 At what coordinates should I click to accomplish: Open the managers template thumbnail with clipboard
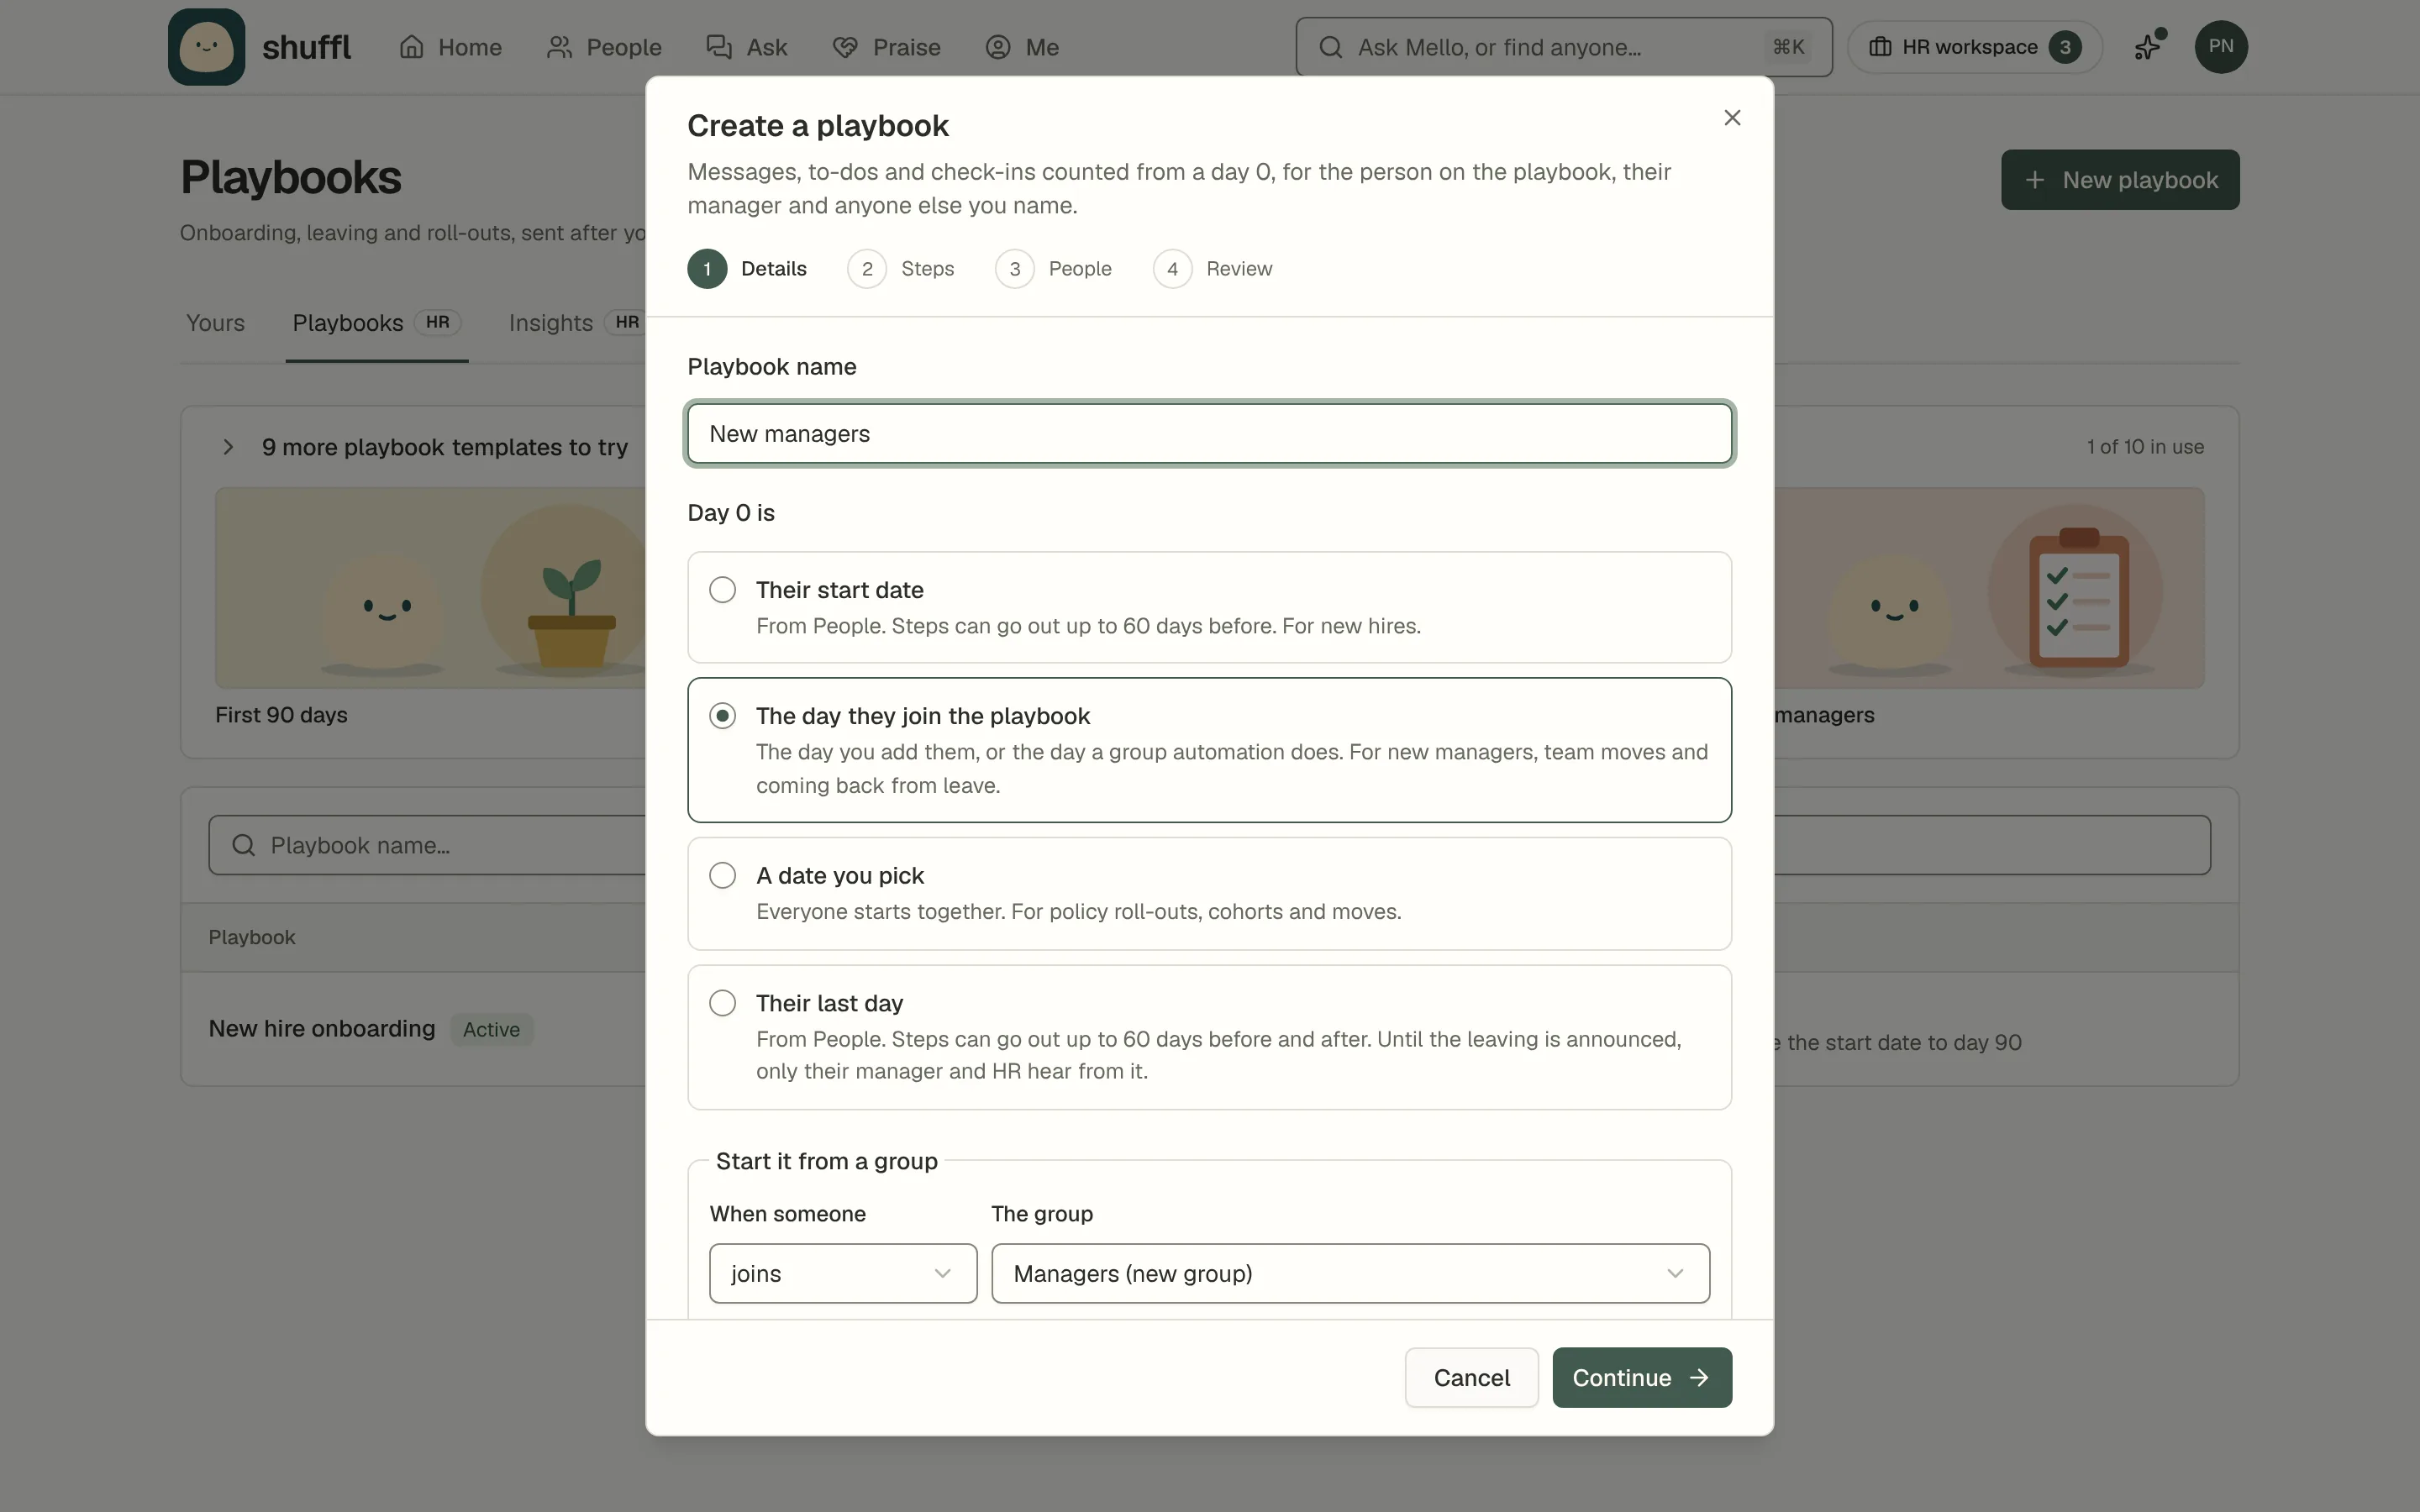coord(1990,588)
